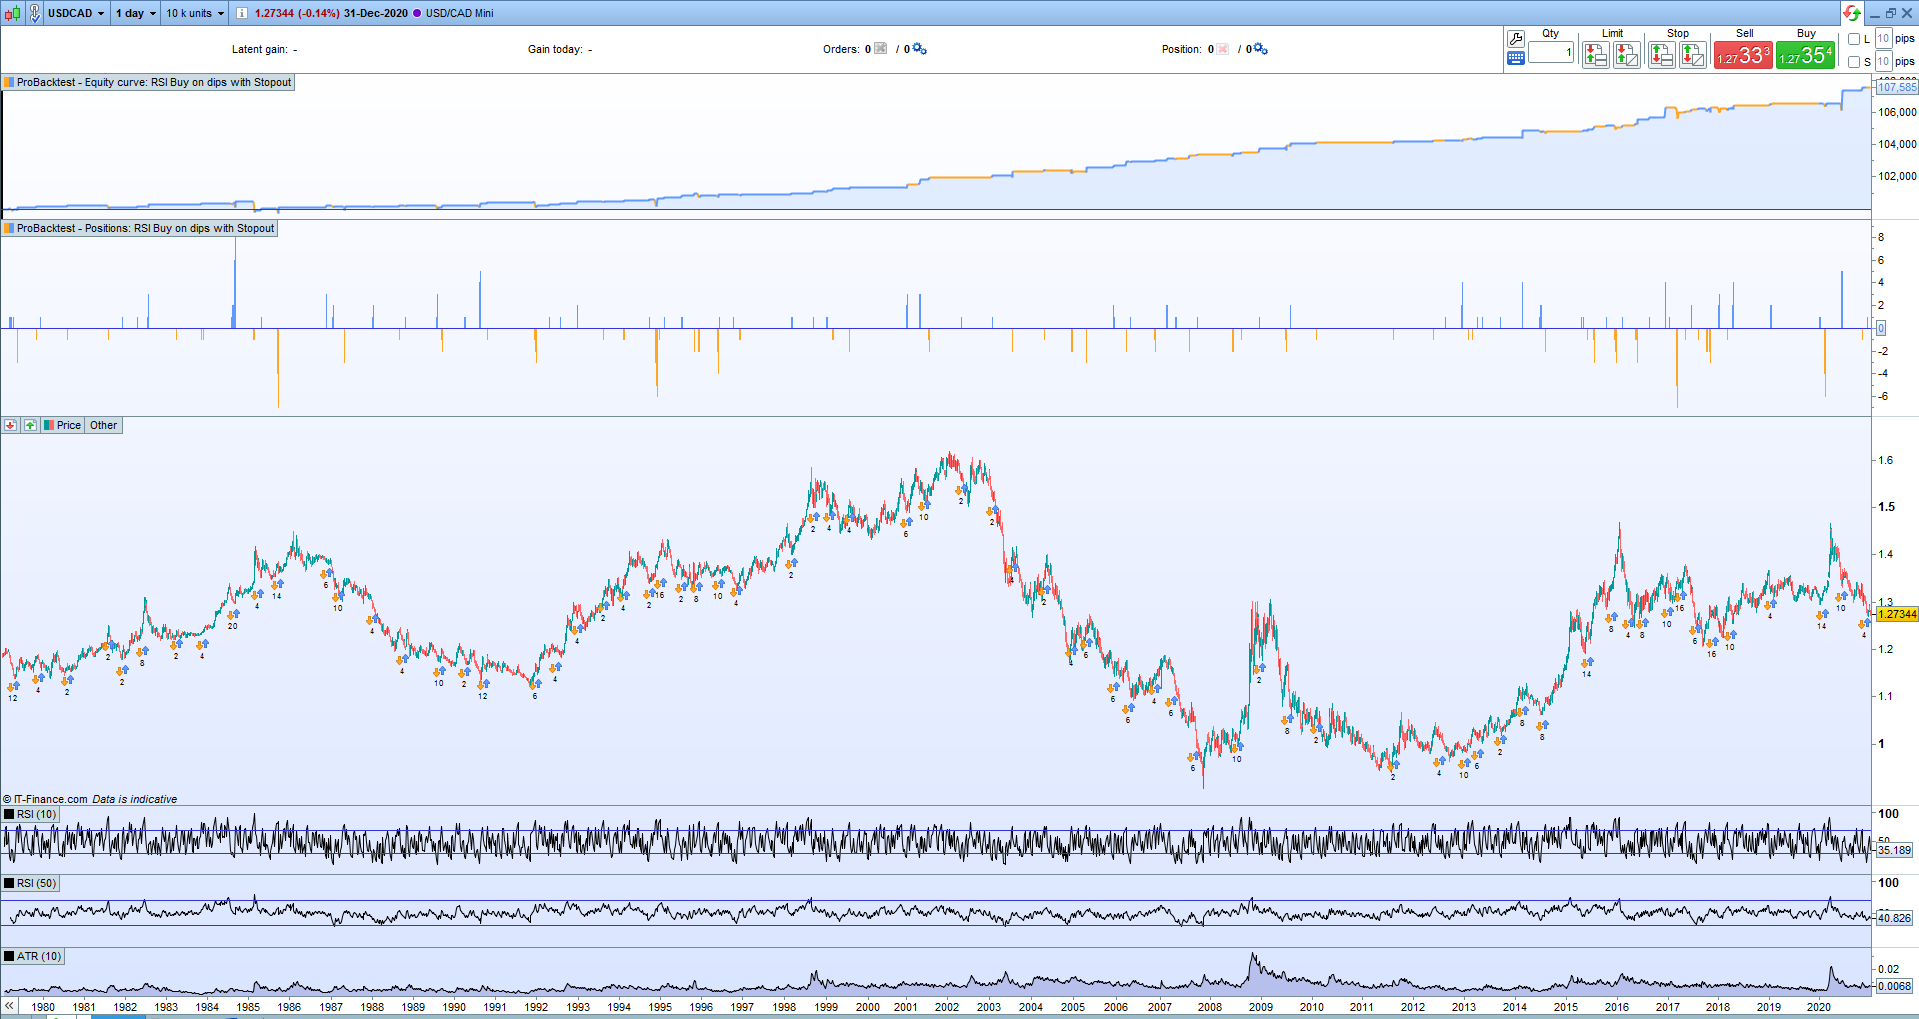
Task: Click the candlestick chart icon in title bar
Action: point(12,13)
